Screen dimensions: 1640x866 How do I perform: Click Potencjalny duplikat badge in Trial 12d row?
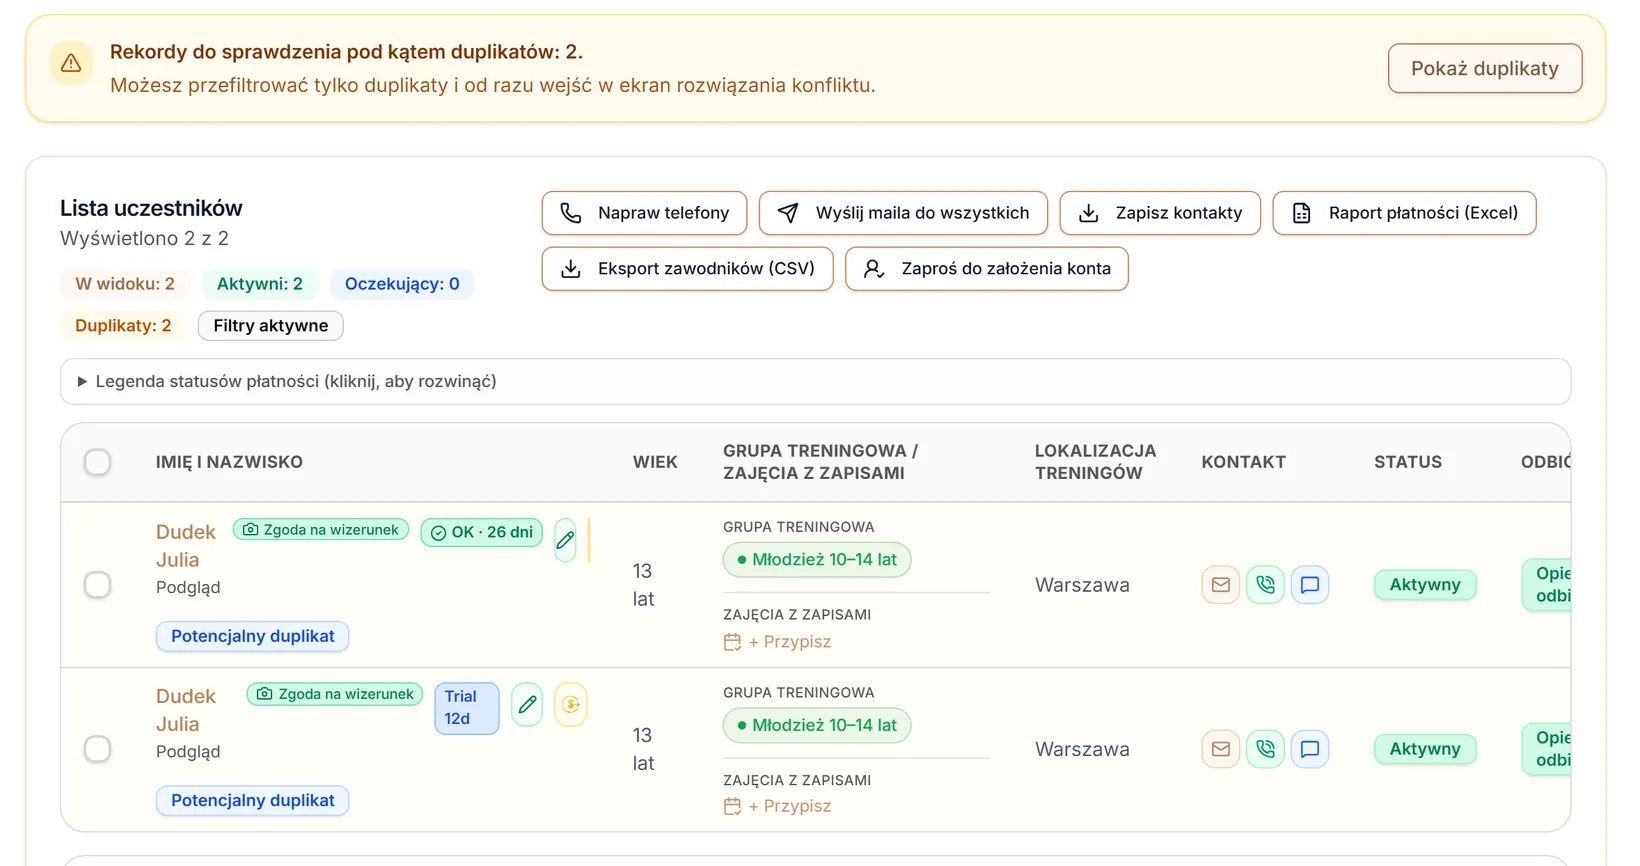pyautogui.click(x=252, y=800)
